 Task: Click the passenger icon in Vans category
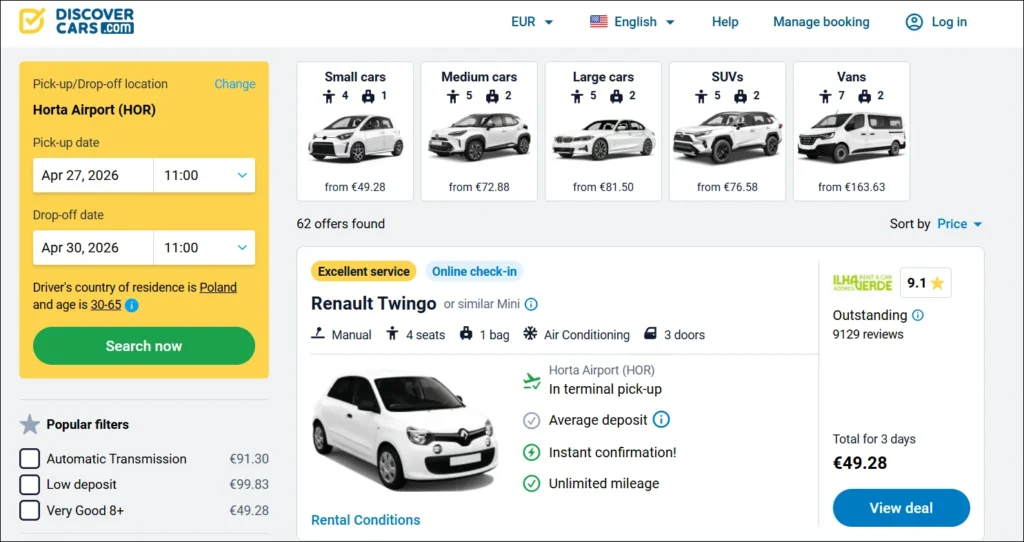825,96
